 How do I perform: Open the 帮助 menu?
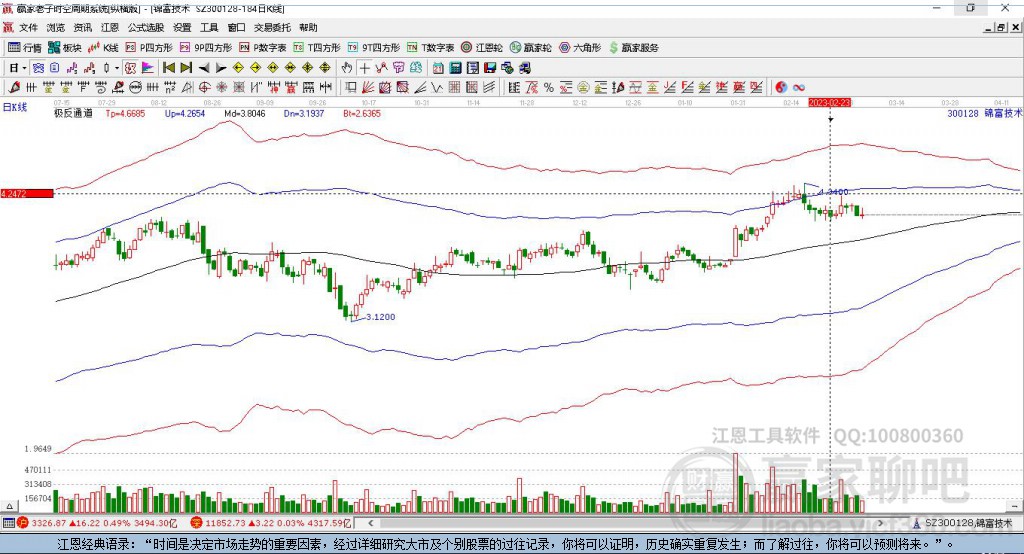(x=308, y=27)
